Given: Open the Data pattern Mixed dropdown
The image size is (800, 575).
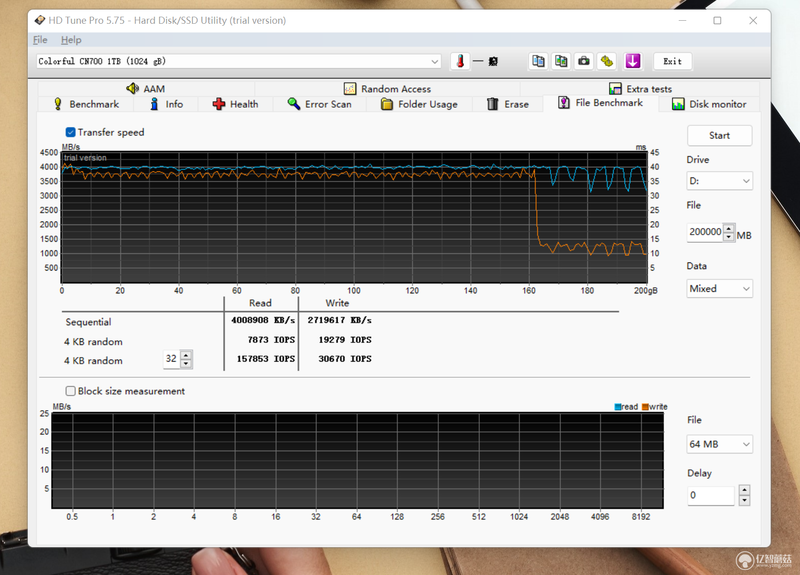Looking at the screenshot, I should click(719, 288).
